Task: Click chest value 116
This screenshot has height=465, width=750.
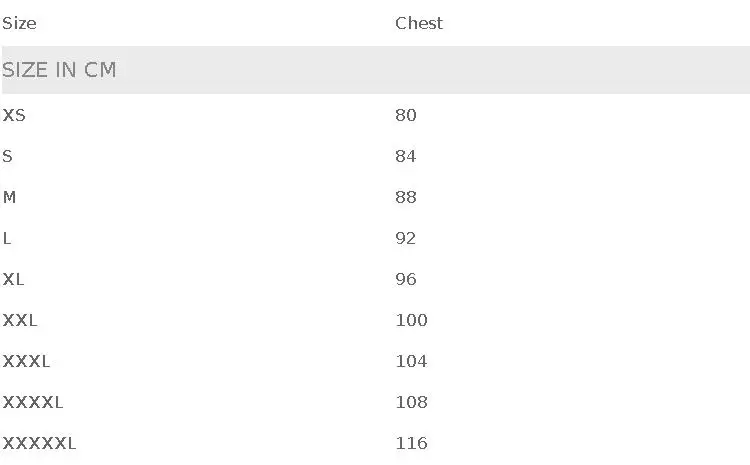Action: click(411, 443)
